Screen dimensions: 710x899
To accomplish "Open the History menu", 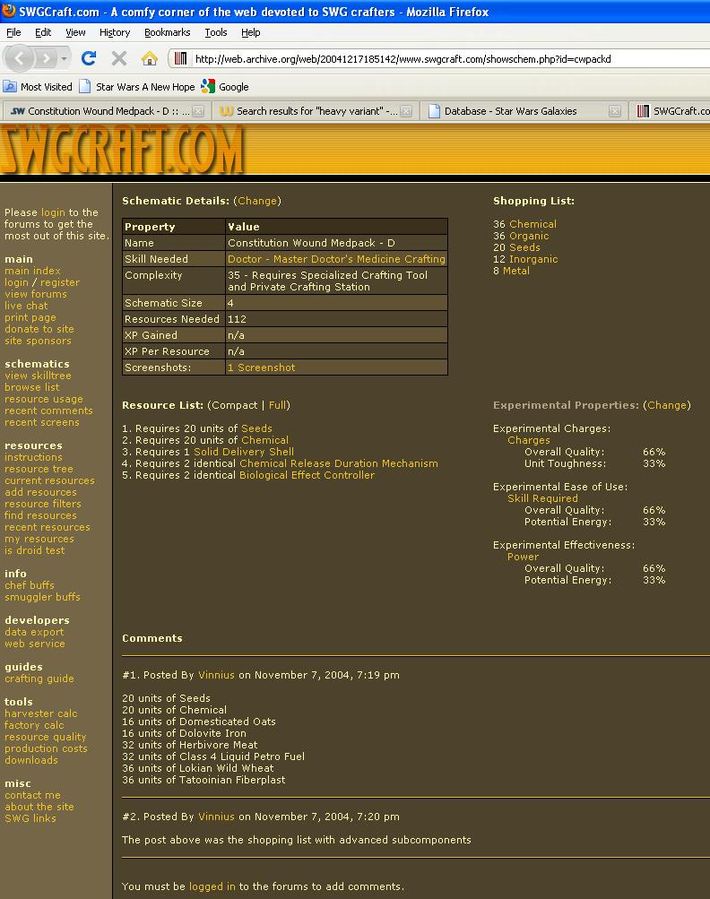I will pyautogui.click(x=114, y=32).
